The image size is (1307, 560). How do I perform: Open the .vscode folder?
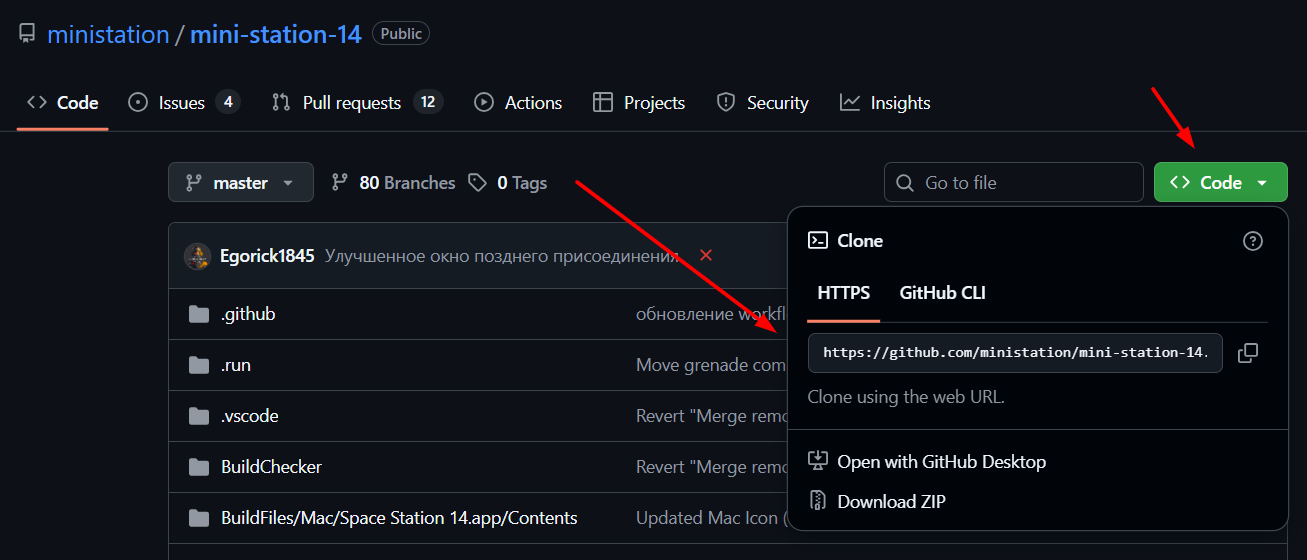[x=250, y=416]
